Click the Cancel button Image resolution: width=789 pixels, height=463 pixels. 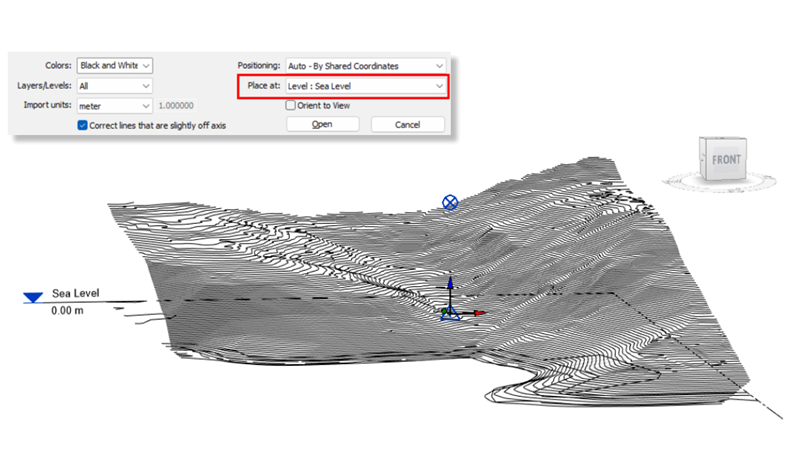pyautogui.click(x=408, y=124)
